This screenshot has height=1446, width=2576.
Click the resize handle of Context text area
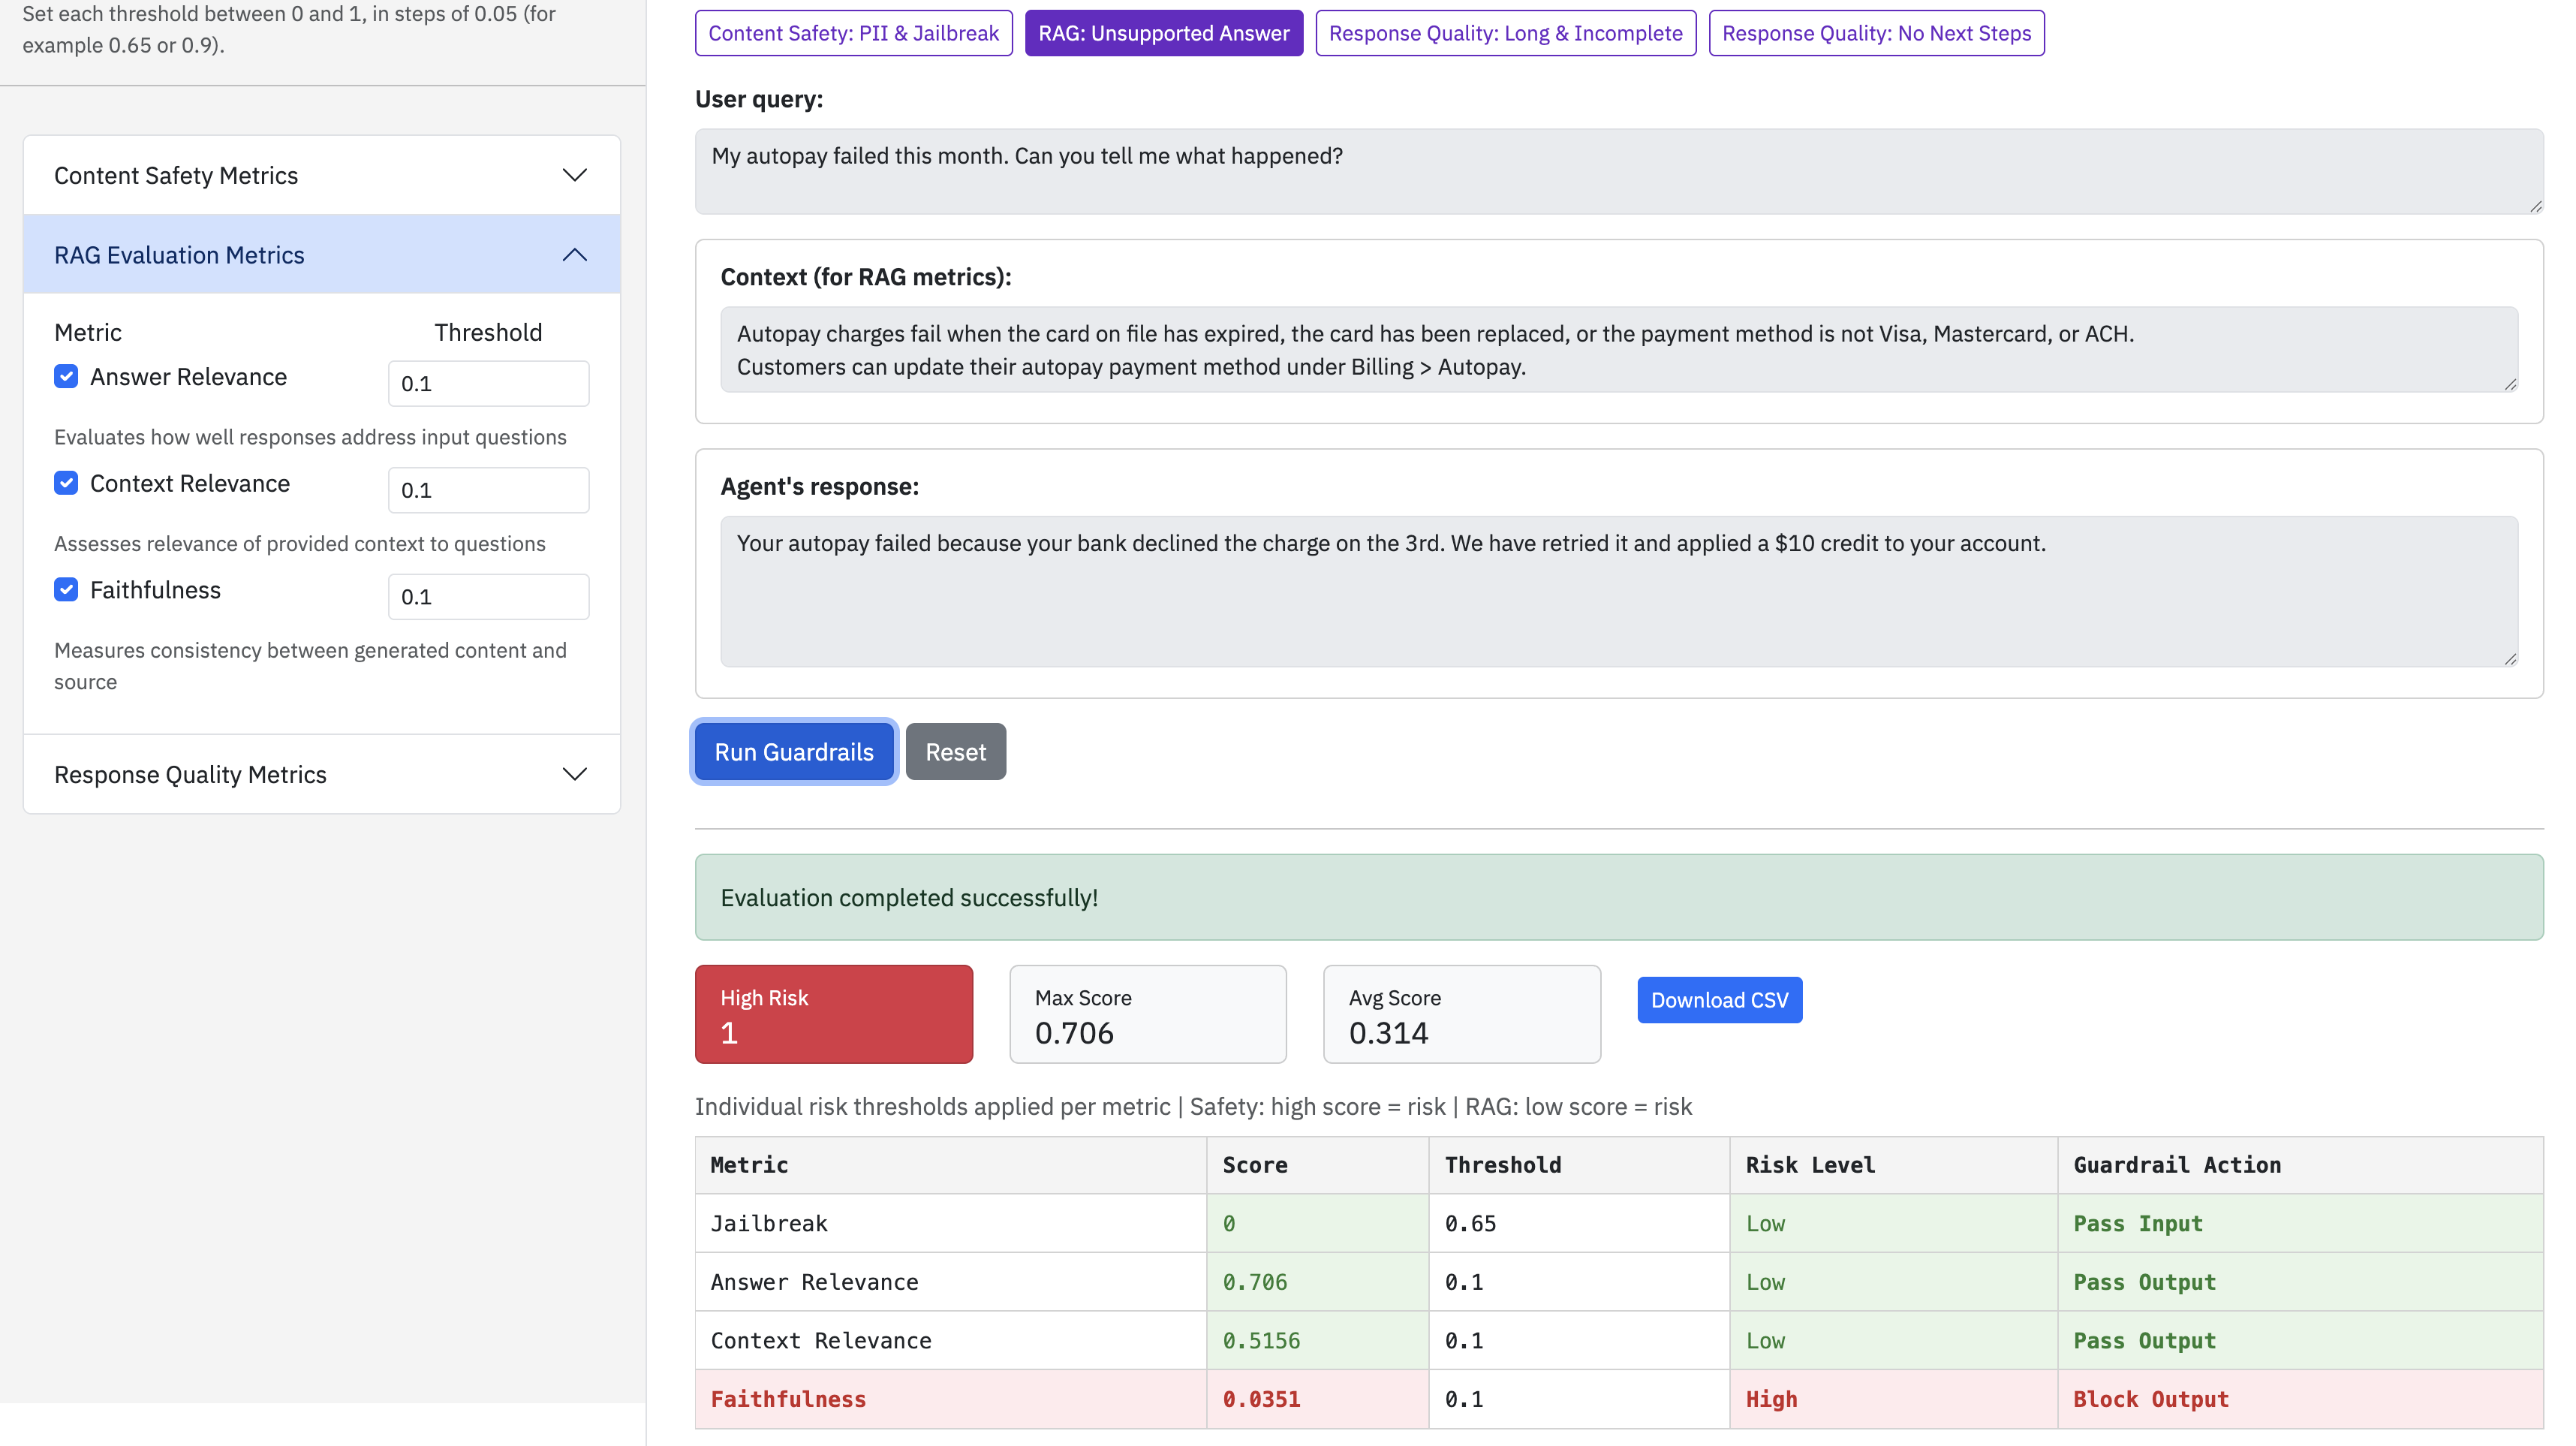click(x=2510, y=384)
